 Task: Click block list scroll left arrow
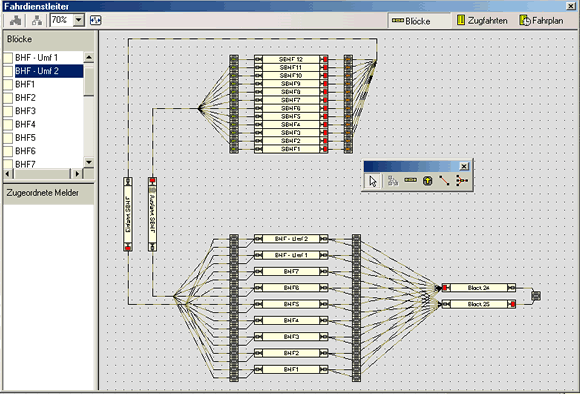(x=7, y=174)
